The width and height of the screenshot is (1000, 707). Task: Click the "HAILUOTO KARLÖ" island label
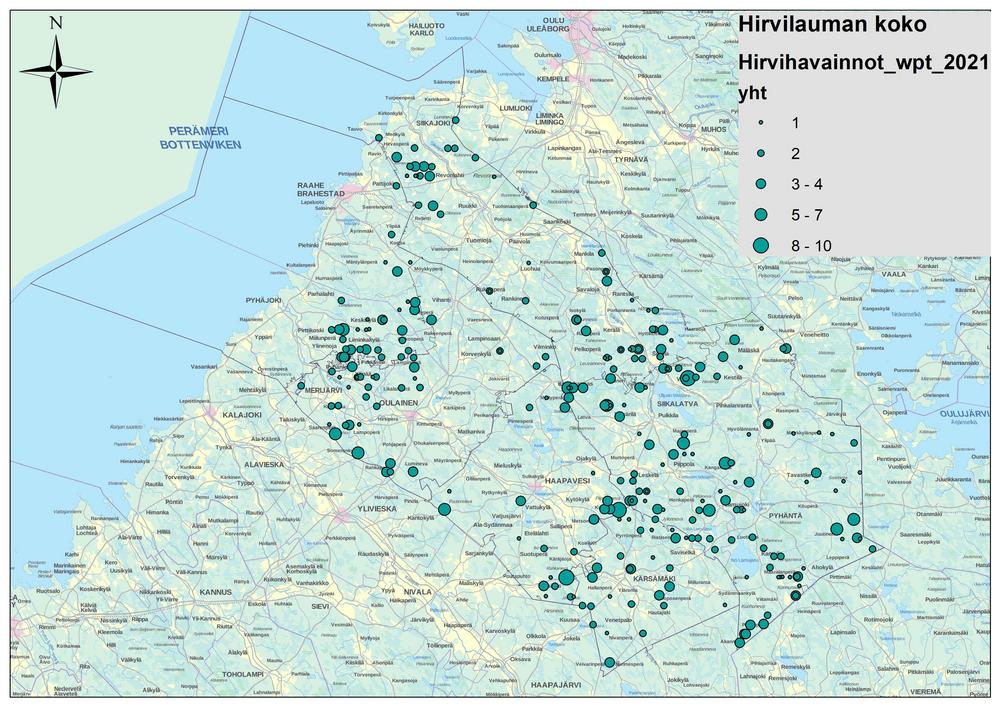(427, 29)
